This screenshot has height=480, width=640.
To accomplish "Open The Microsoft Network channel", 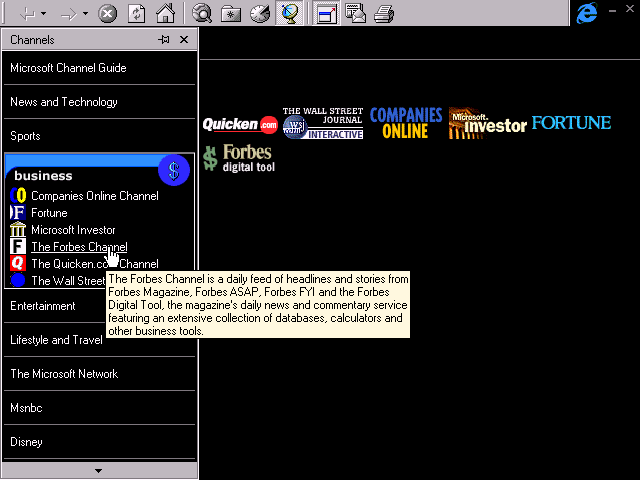I will pyautogui.click(x=99, y=373).
